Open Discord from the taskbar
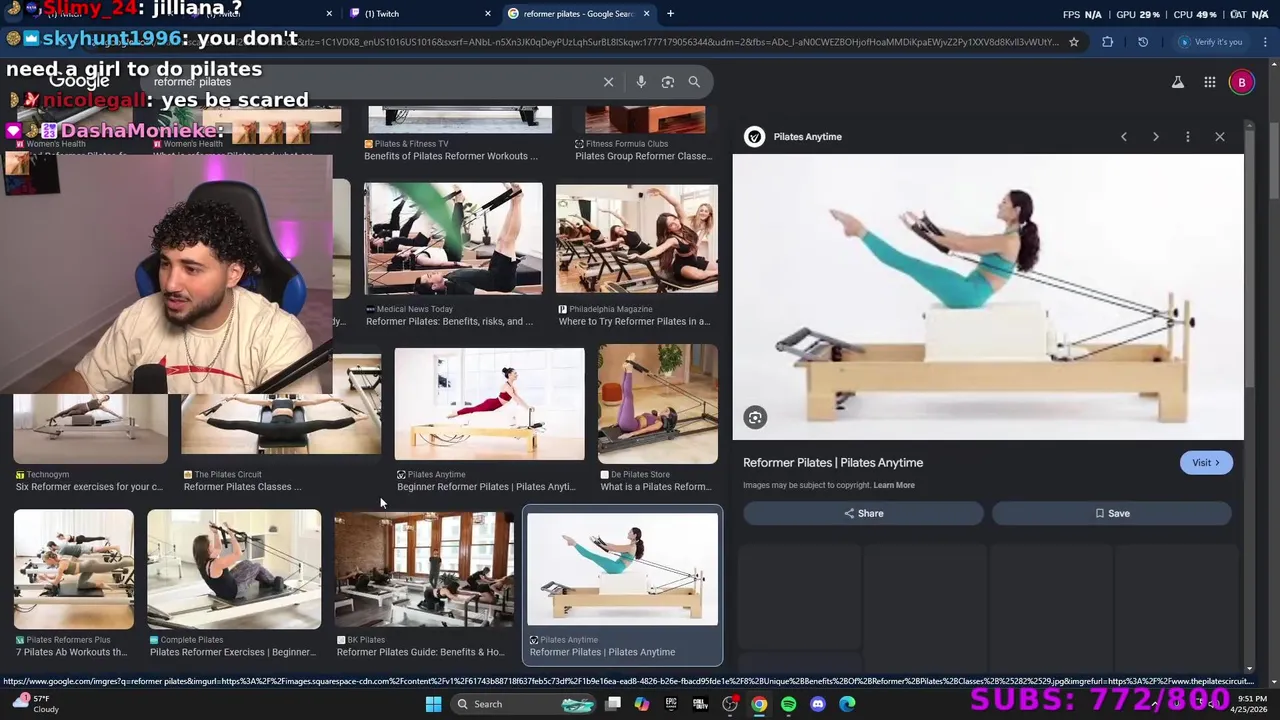1280x720 pixels. coord(818,704)
